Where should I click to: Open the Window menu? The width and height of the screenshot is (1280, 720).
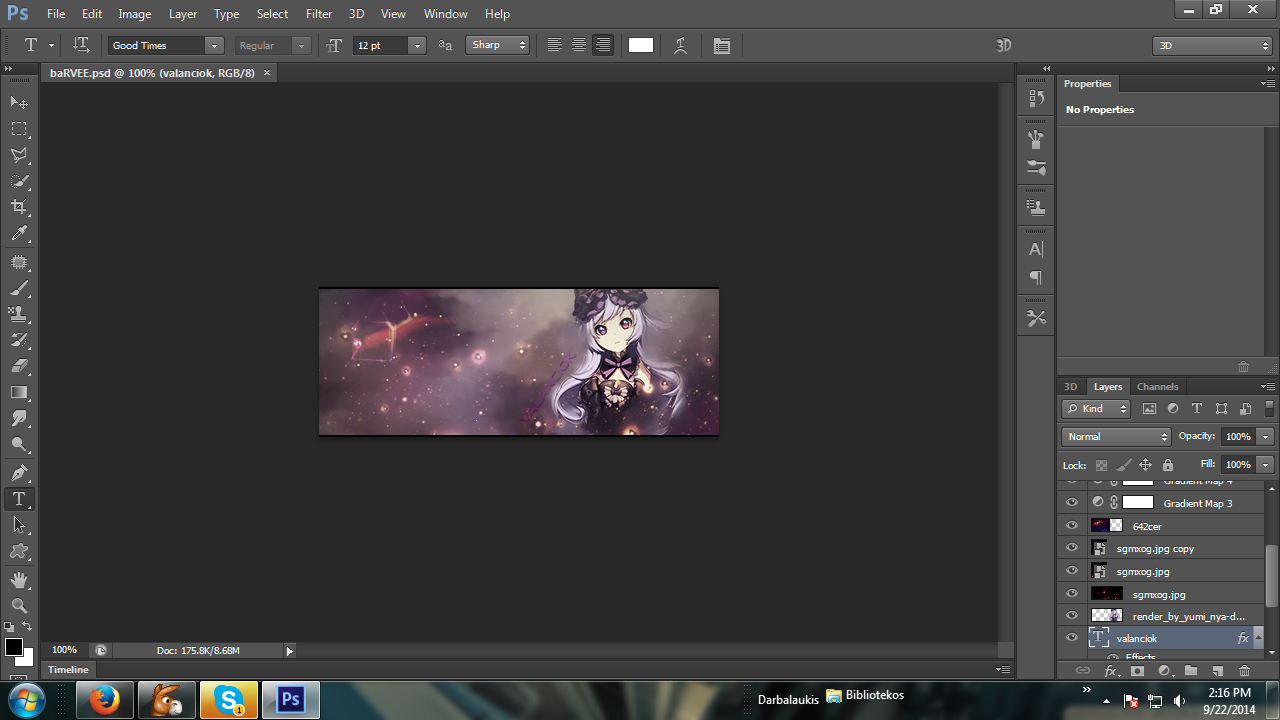pos(445,14)
